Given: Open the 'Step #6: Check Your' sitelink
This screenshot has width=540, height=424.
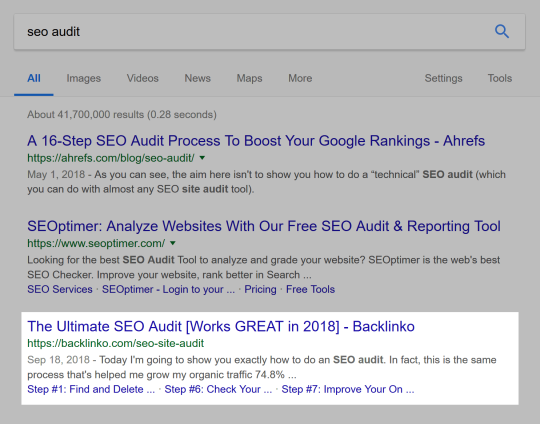Looking at the screenshot, I should point(218,389).
